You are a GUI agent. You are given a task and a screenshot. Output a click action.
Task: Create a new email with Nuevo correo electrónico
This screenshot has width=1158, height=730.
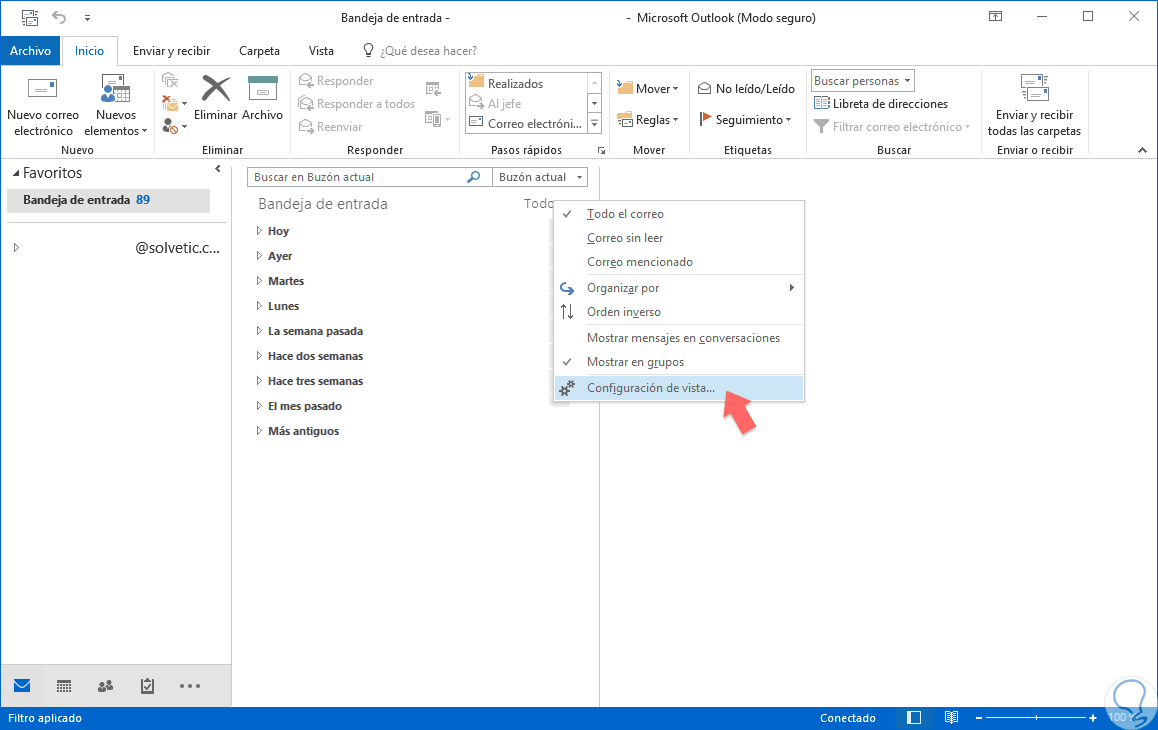[x=43, y=106]
